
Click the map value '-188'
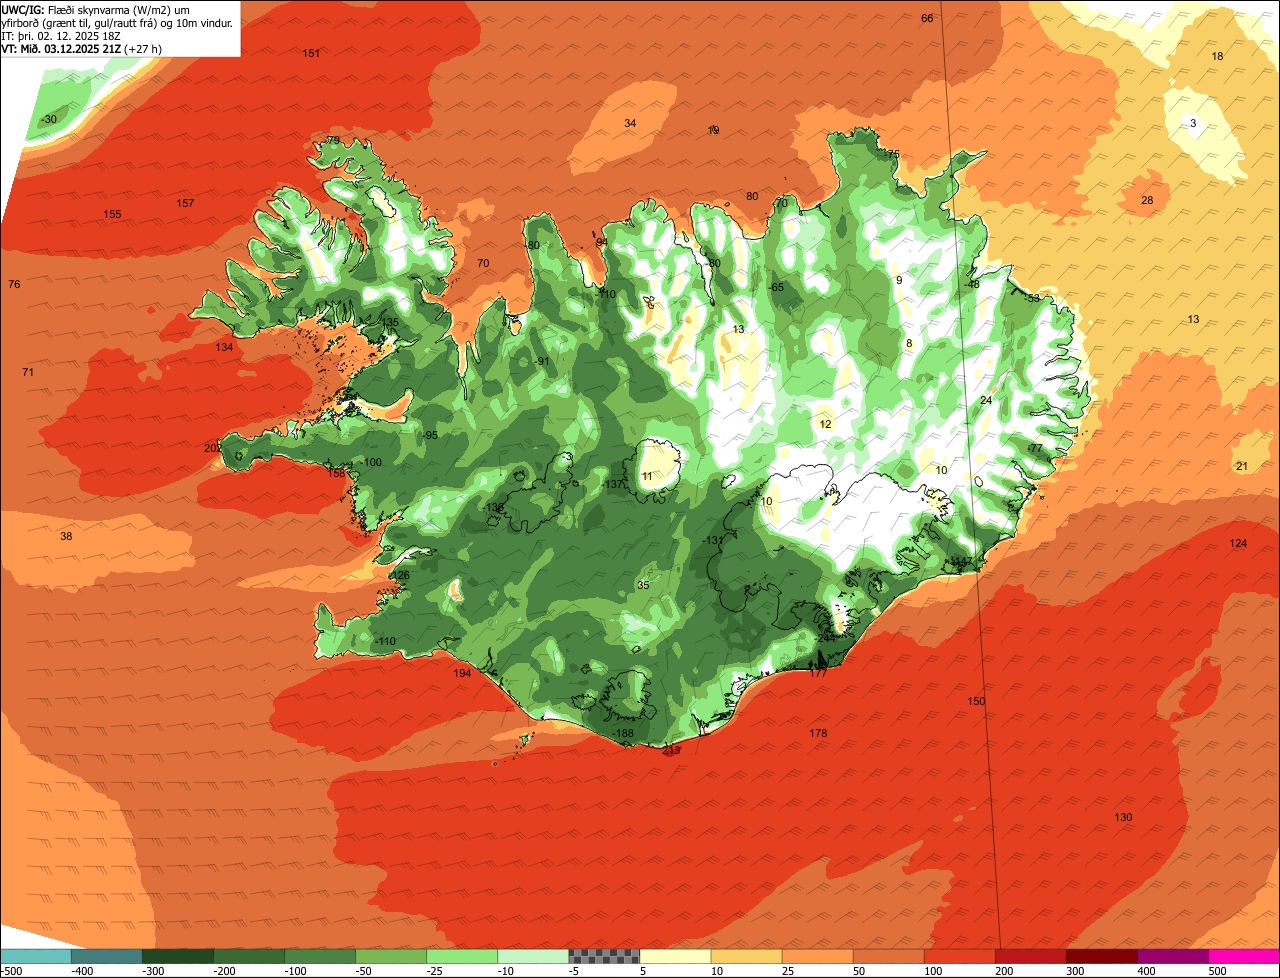click(624, 733)
